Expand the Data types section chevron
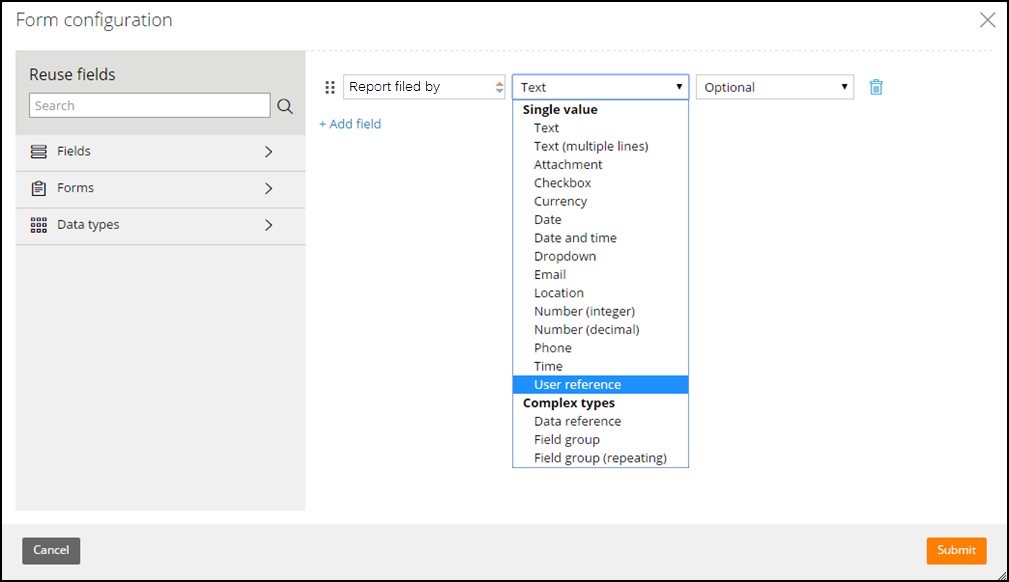Image resolution: width=1009 pixels, height=582 pixels. coord(269,225)
